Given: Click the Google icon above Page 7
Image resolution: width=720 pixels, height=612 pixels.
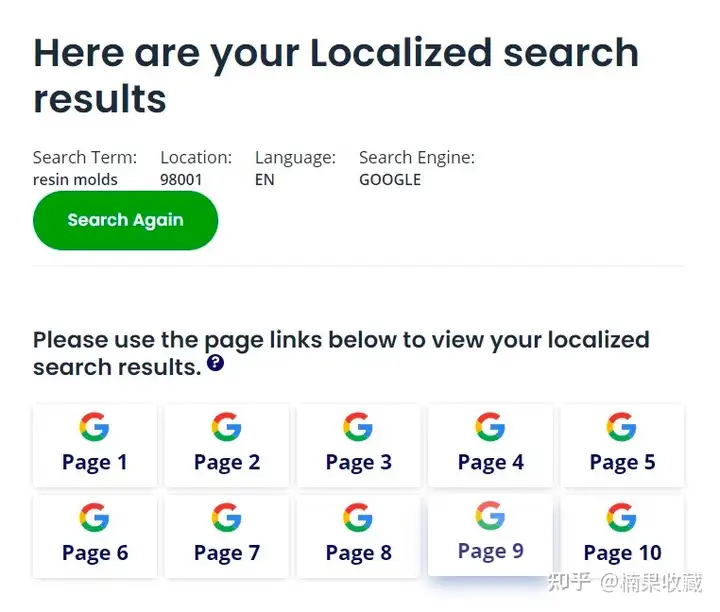Looking at the screenshot, I should (226, 517).
